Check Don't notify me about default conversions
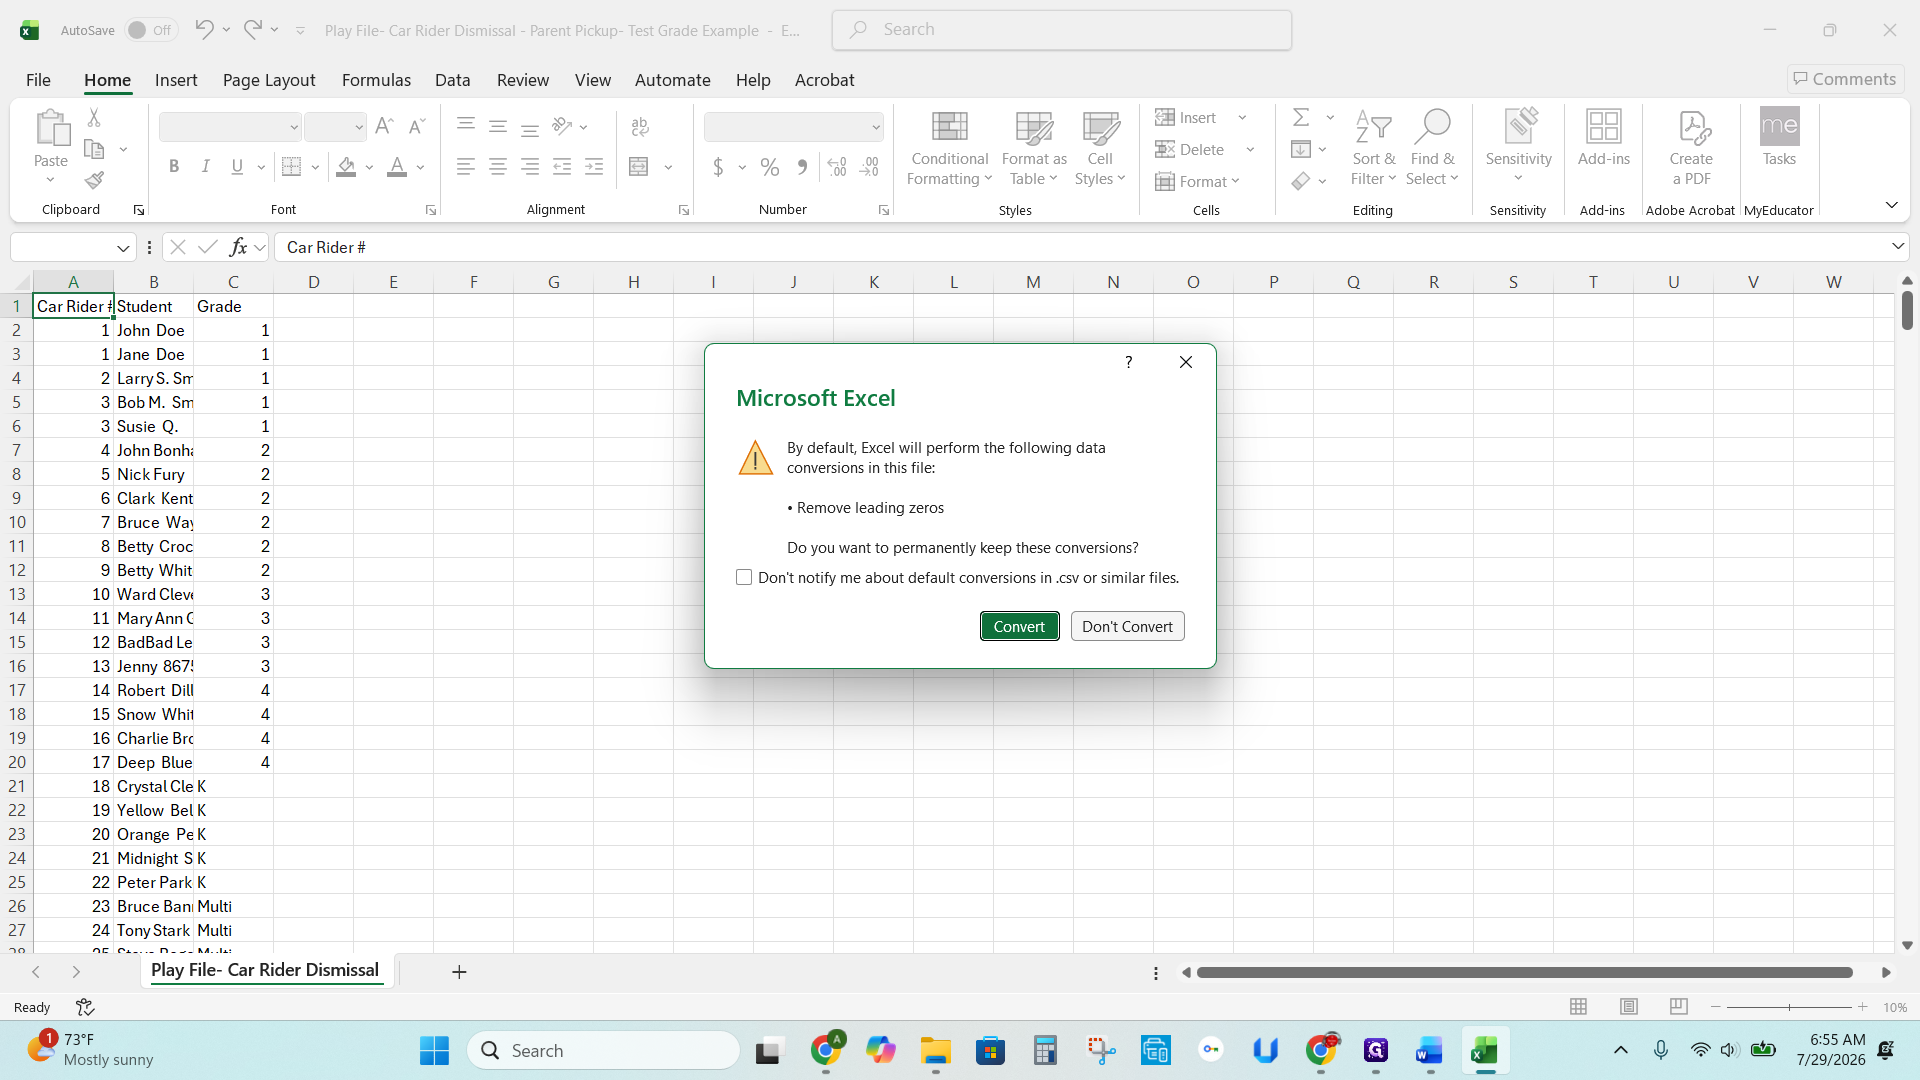1920x1080 pixels. (x=744, y=578)
